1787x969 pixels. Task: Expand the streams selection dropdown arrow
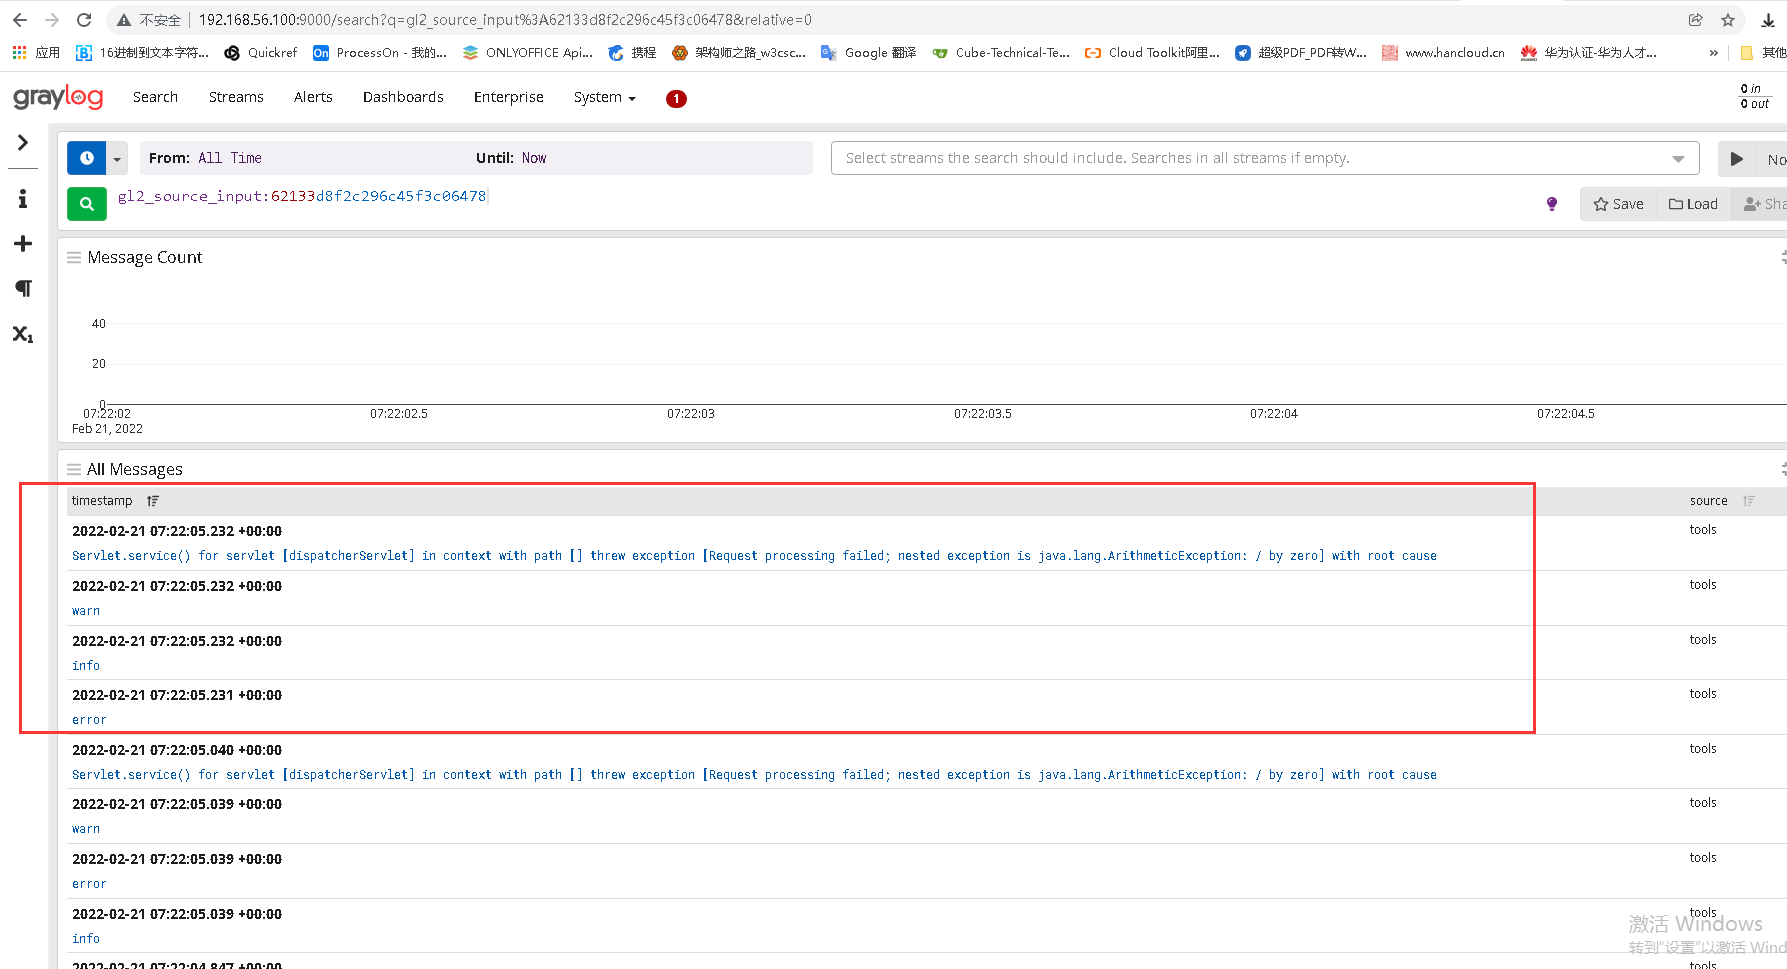click(x=1680, y=157)
